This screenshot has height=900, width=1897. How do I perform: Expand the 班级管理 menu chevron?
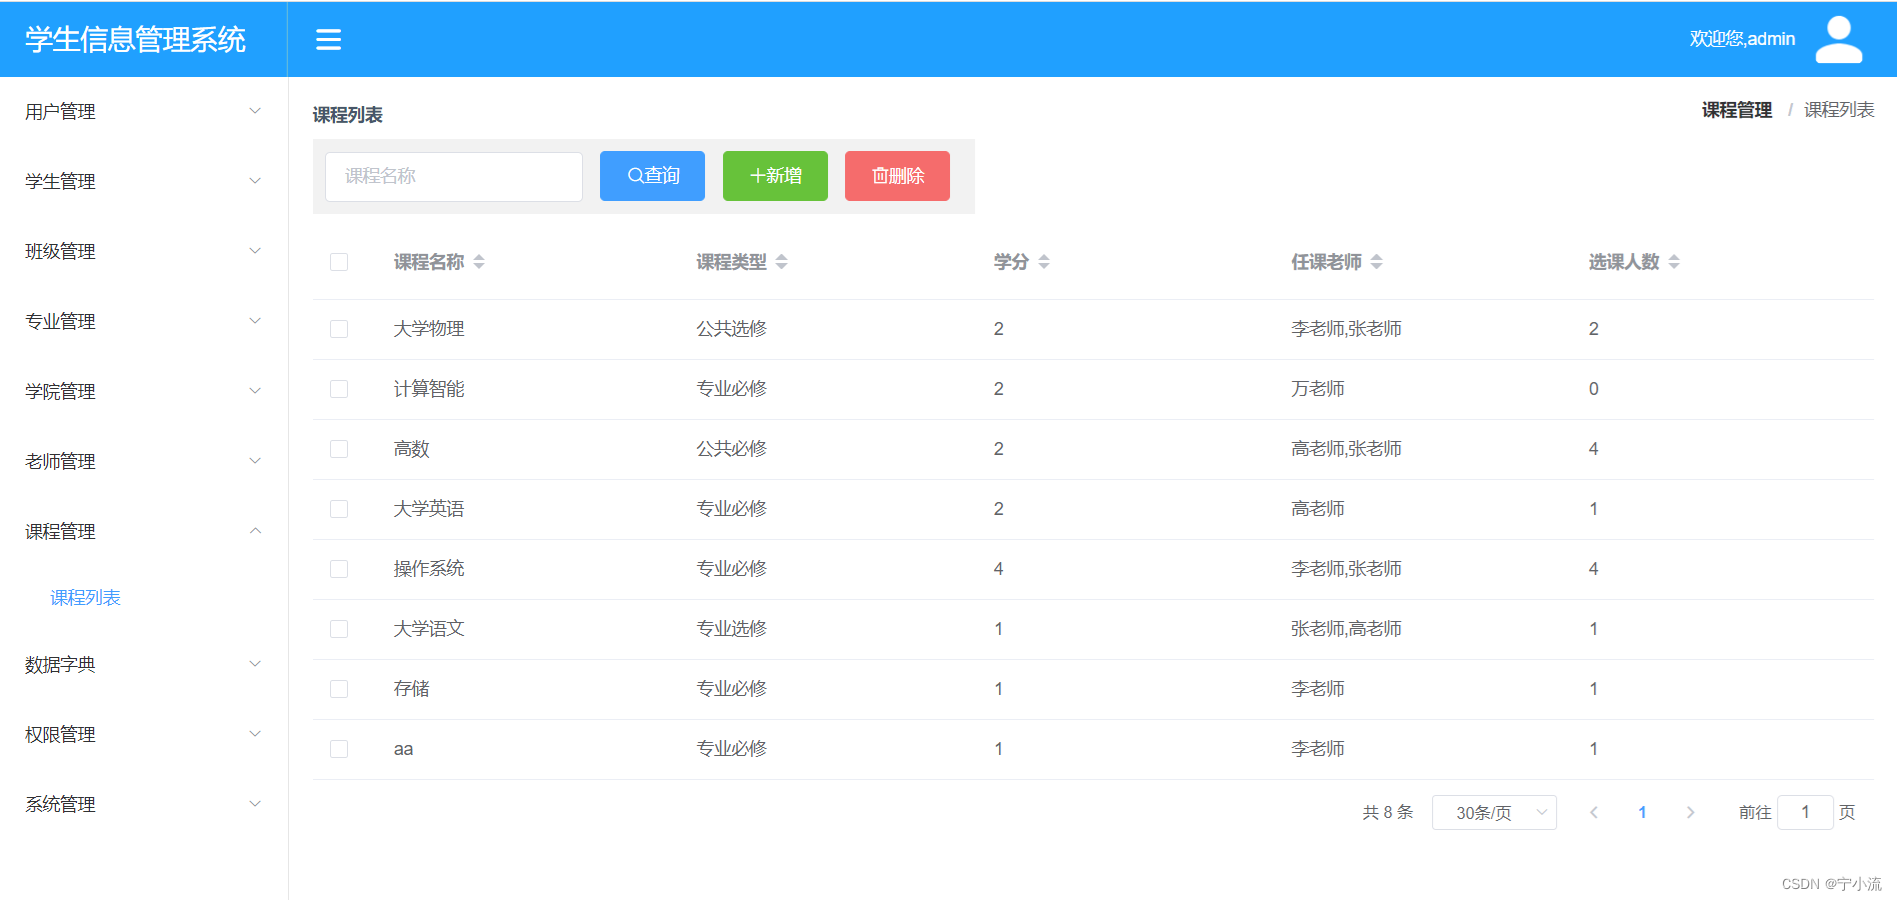click(x=255, y=251)
